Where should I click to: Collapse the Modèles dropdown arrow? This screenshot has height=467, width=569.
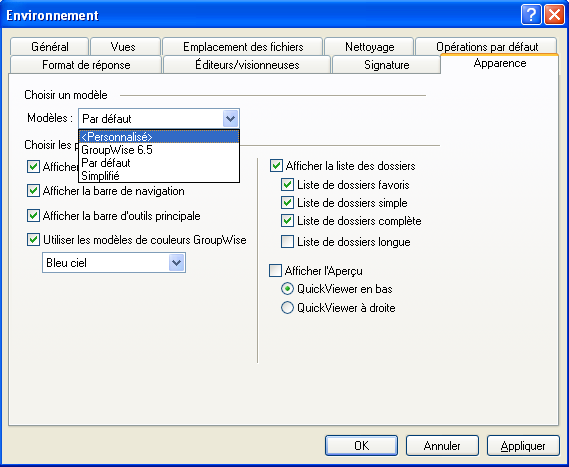(230, 119)
